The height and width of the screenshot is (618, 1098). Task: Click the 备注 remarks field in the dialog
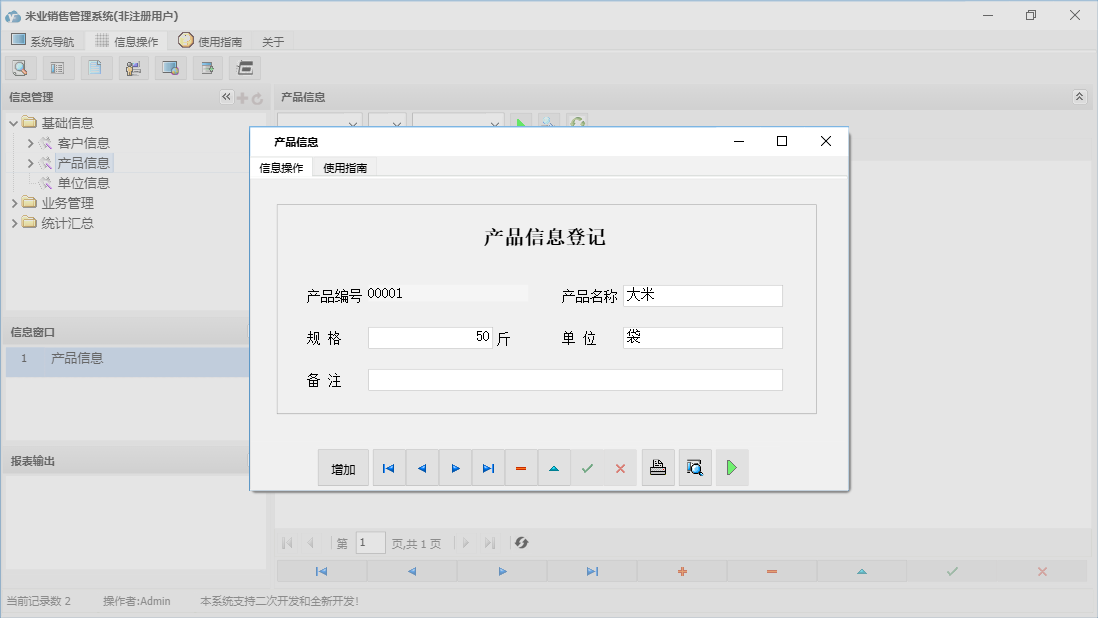tap(575, 379)
